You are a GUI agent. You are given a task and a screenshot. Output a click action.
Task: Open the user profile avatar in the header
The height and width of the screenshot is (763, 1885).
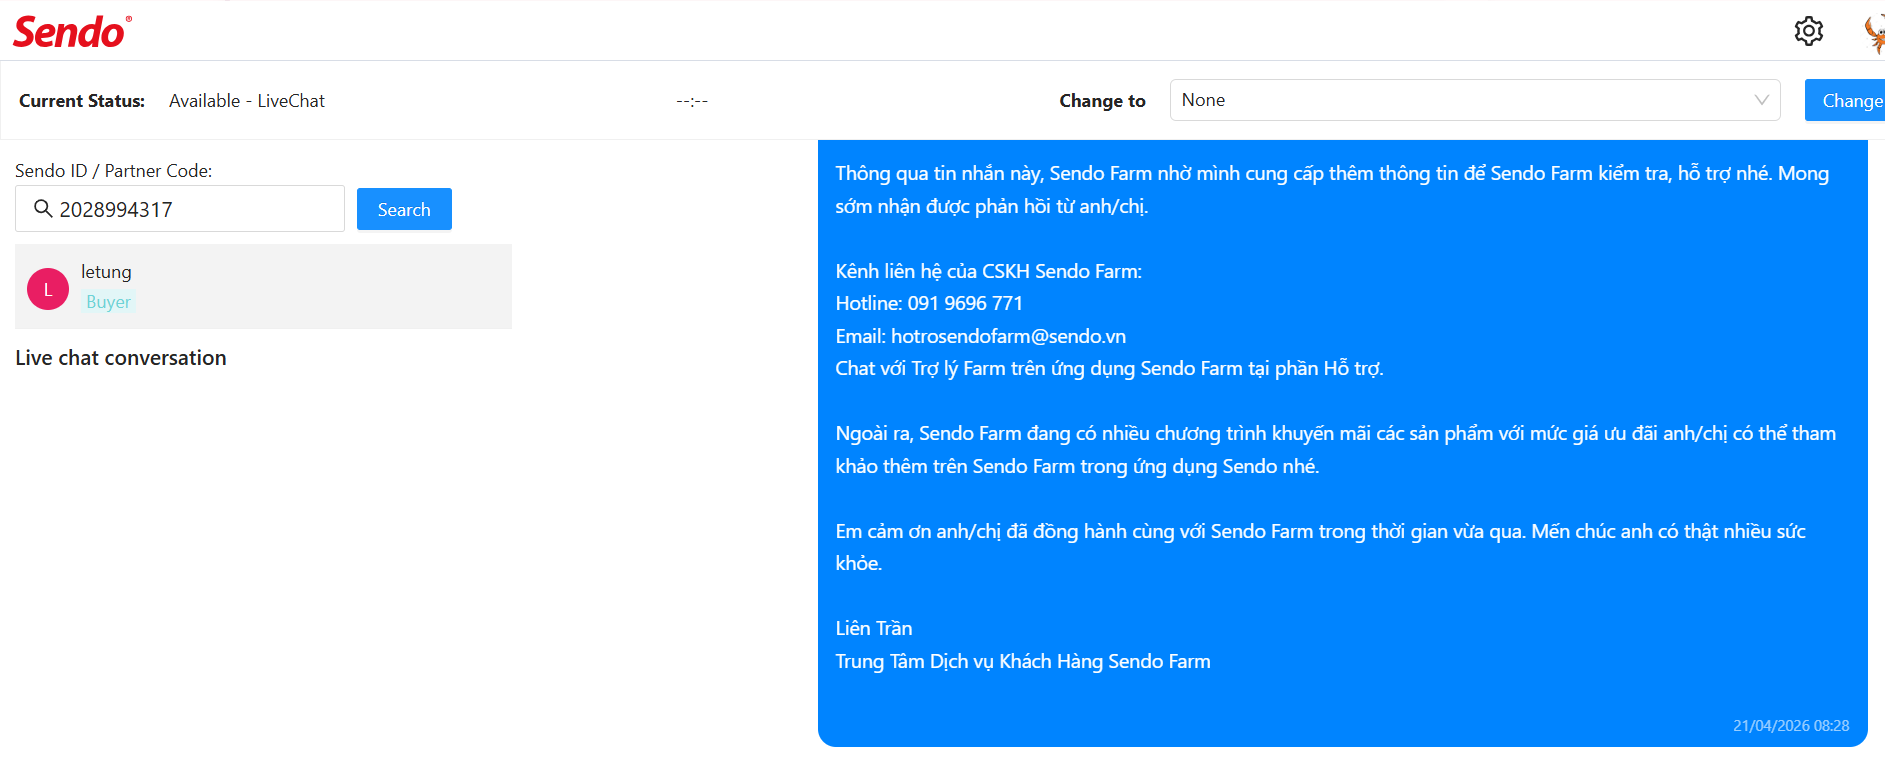1874,32
